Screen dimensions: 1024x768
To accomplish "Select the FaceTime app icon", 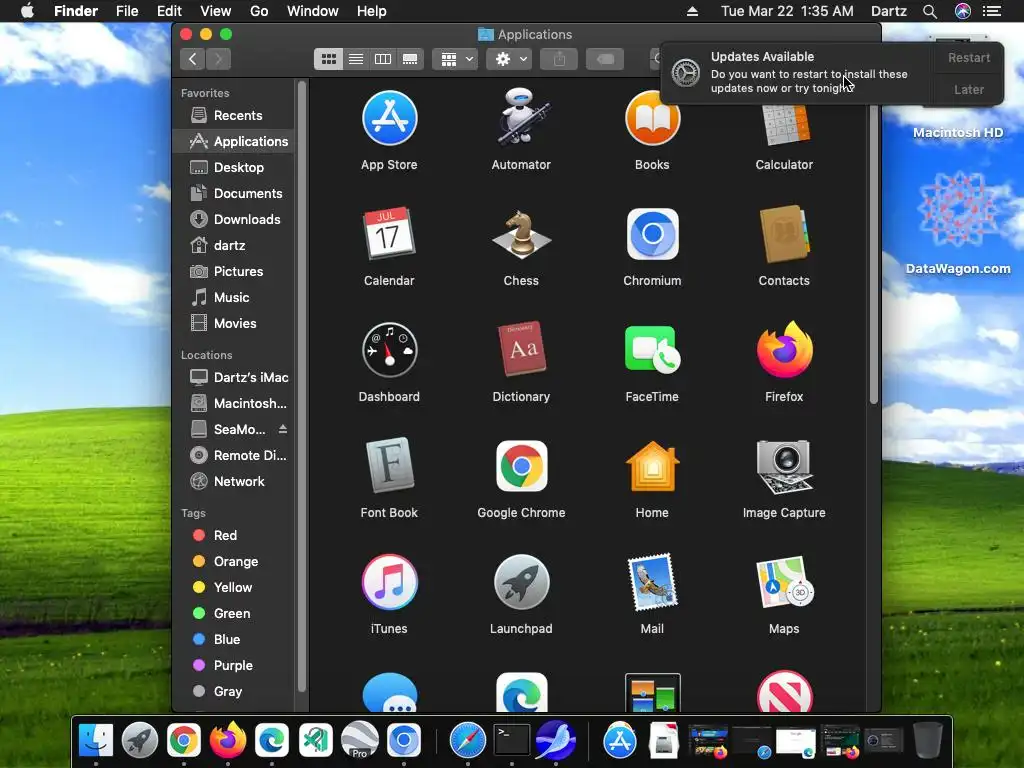I will click(652, 350).
